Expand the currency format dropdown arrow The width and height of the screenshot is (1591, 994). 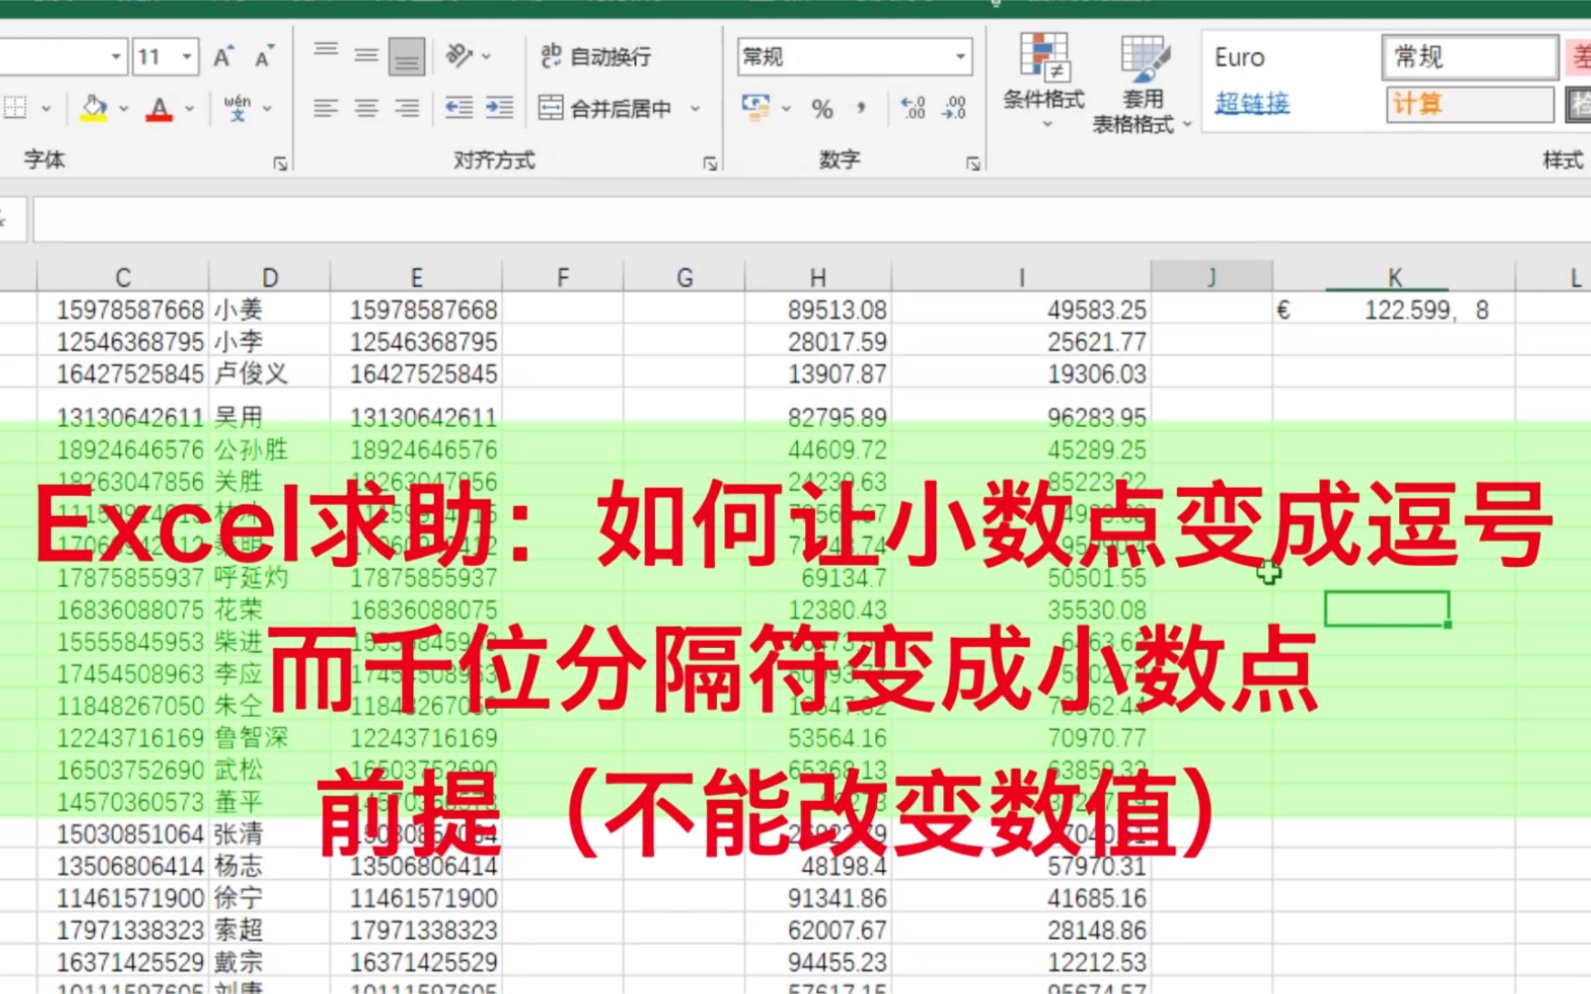point(786,108)
